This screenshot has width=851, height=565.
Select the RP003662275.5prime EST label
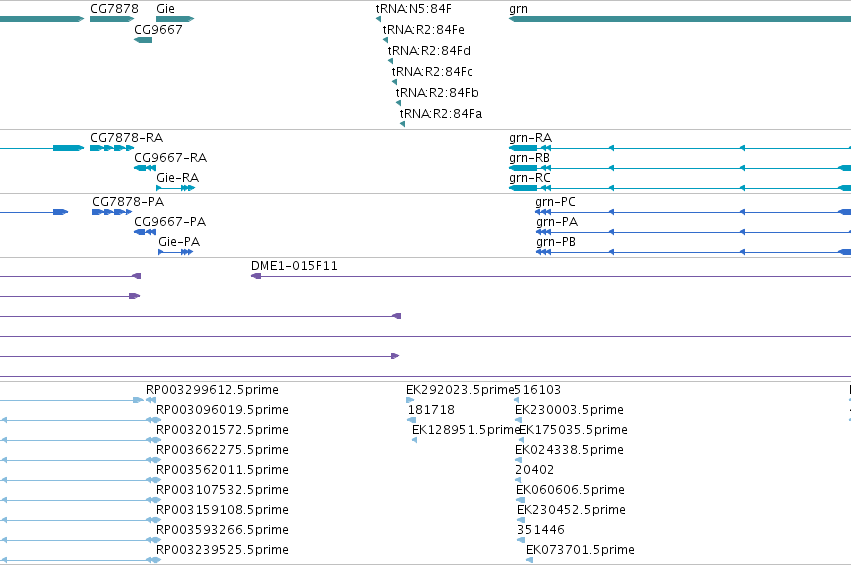tap(222, 450)
